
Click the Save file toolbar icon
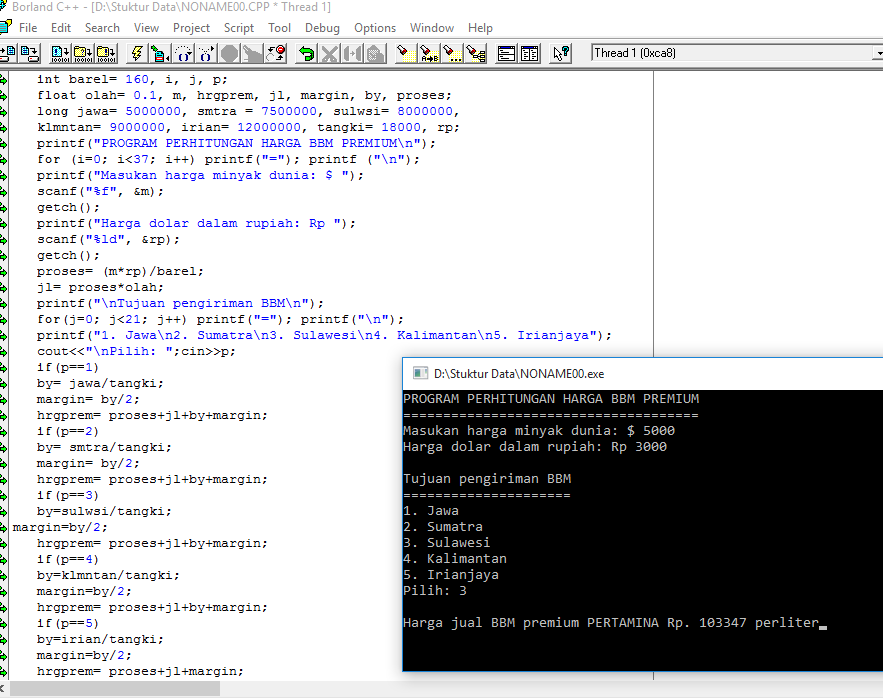coord(29,54)
